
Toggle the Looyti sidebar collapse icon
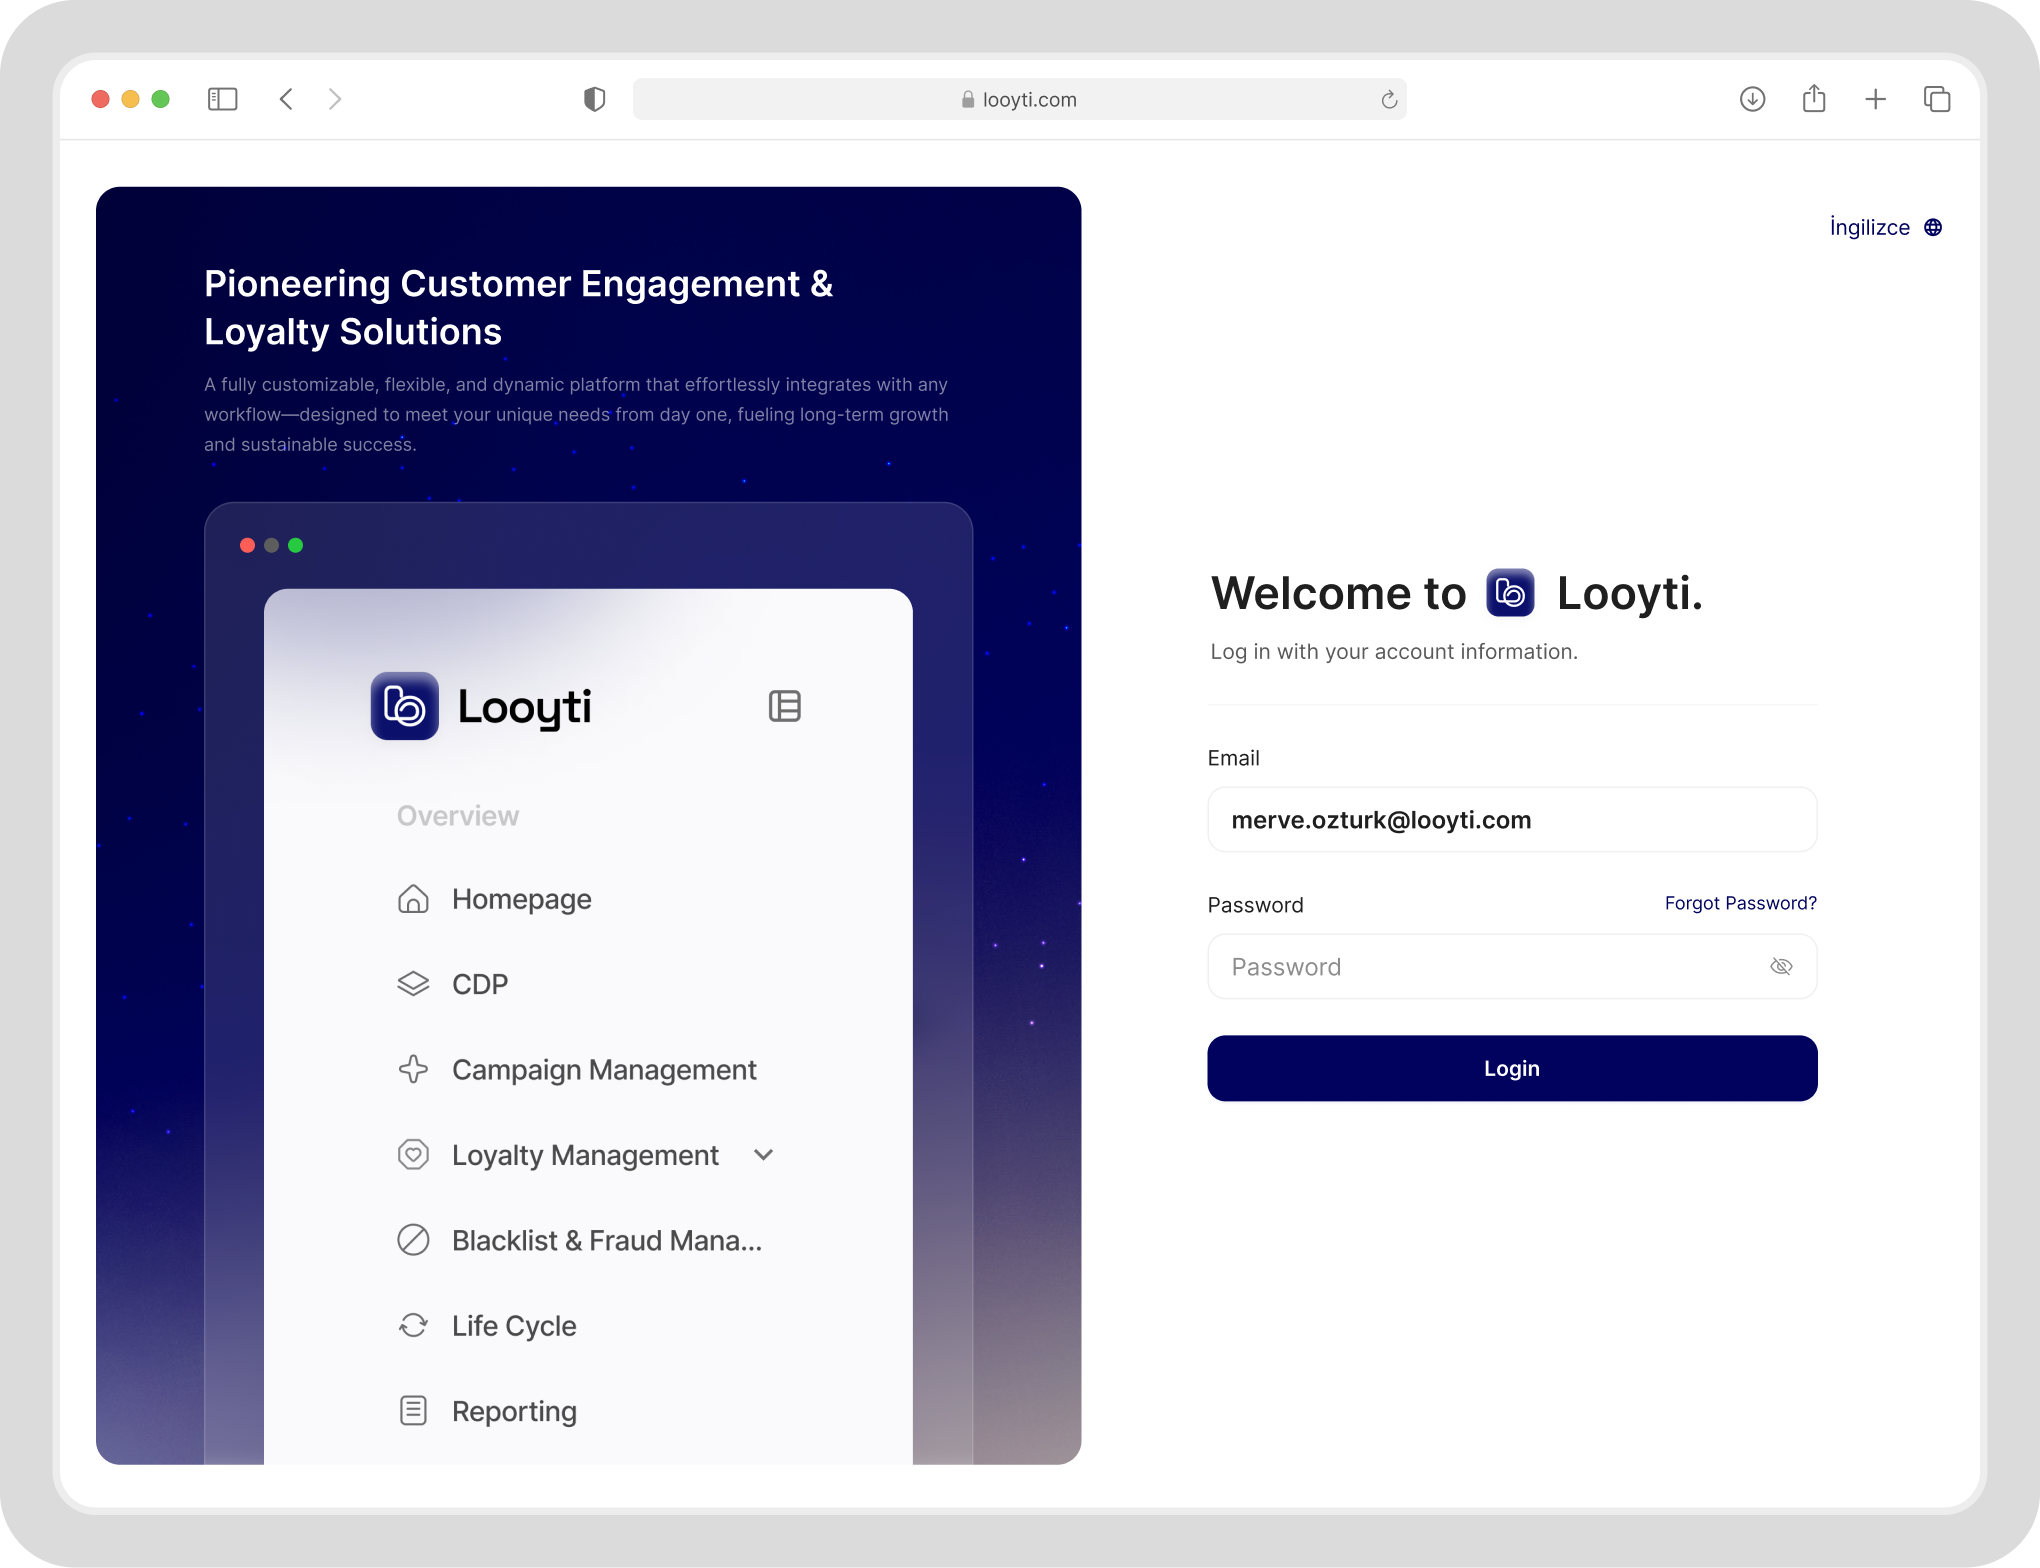tap(785, 706)
